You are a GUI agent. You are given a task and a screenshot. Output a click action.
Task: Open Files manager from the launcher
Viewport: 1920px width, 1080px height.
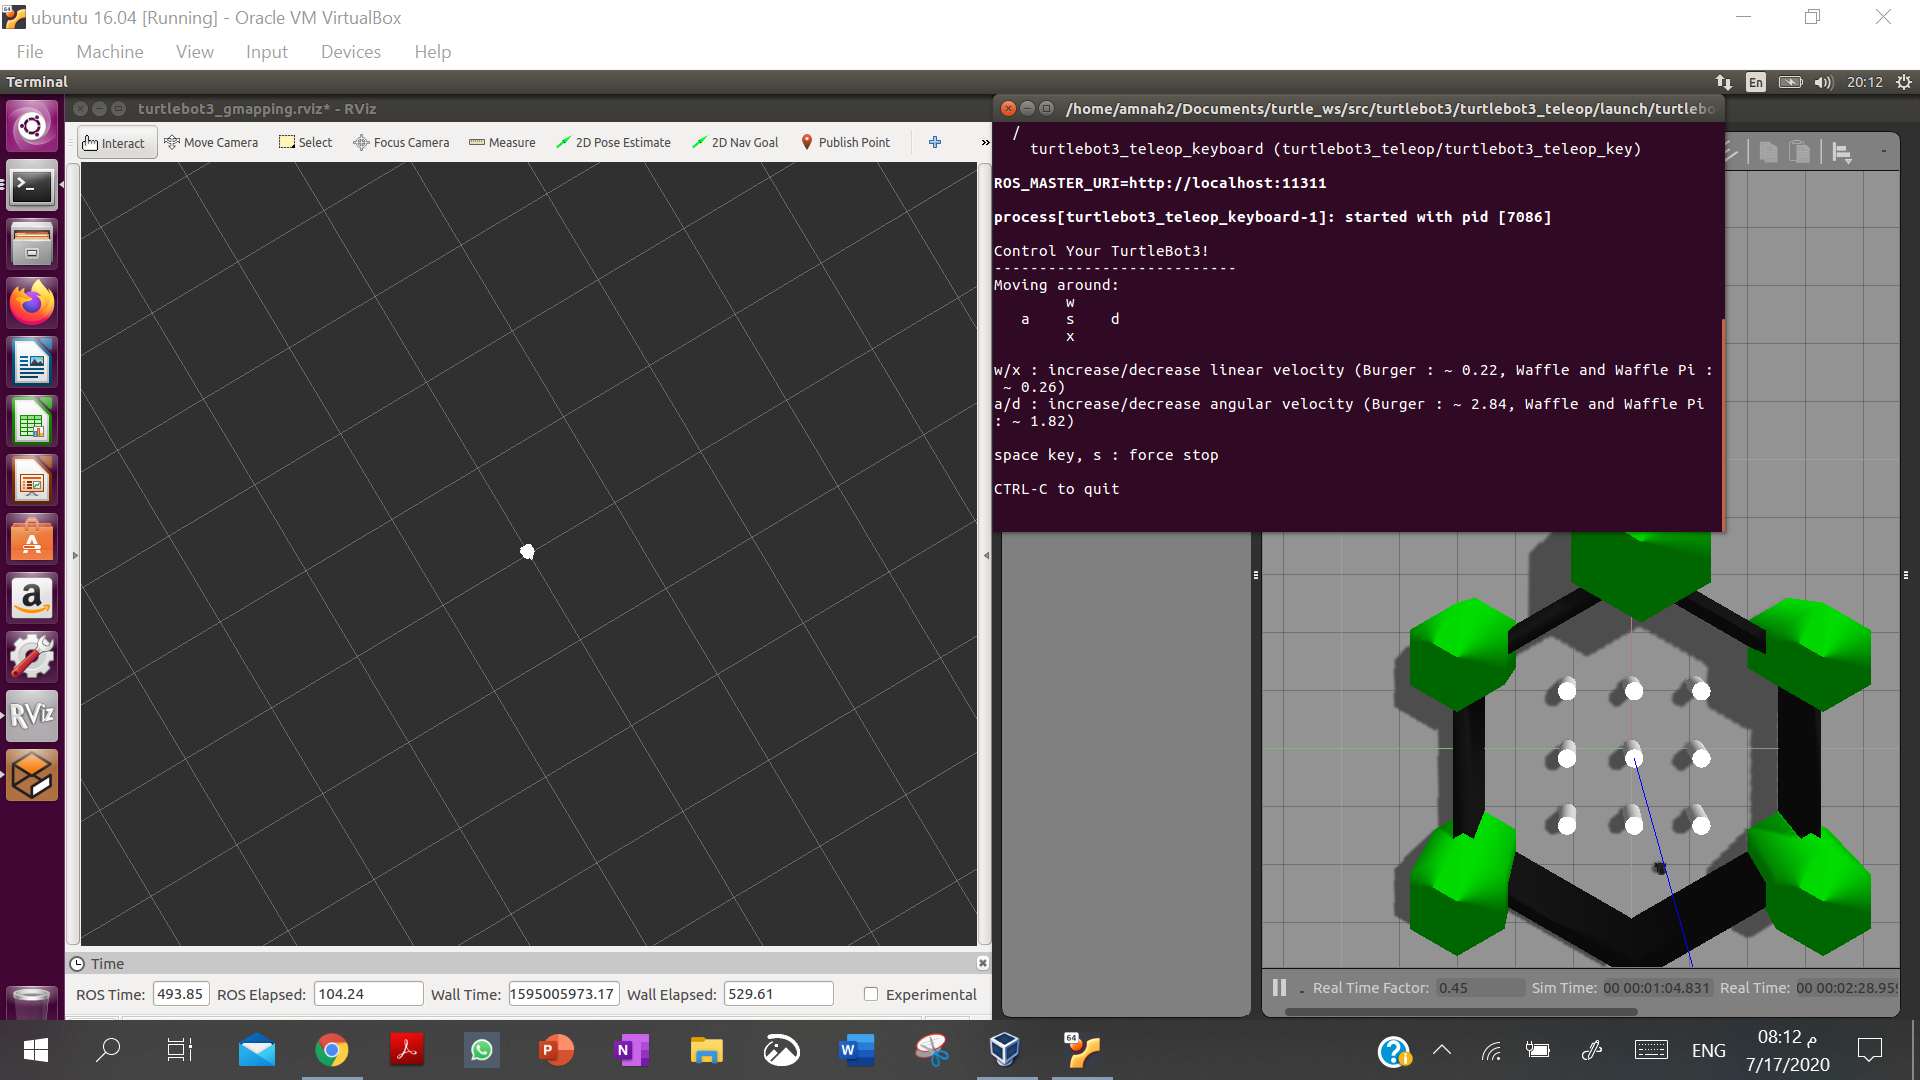[x=32, y=244]
